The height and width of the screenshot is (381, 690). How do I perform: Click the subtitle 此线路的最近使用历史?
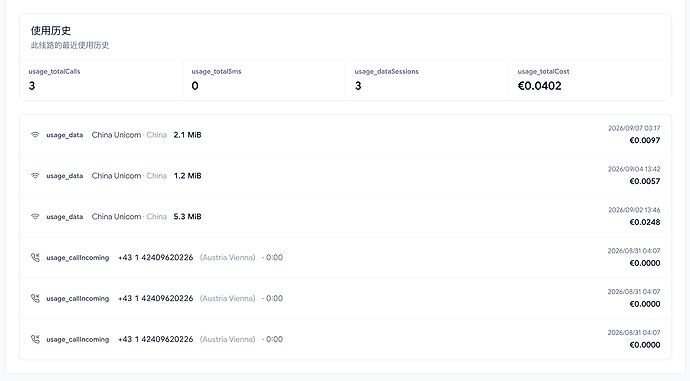70,45
